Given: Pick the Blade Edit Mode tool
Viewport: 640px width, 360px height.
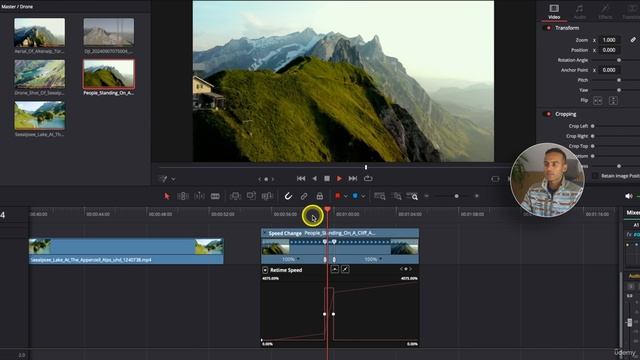Looking at the screenshot, I should [215, 196].
